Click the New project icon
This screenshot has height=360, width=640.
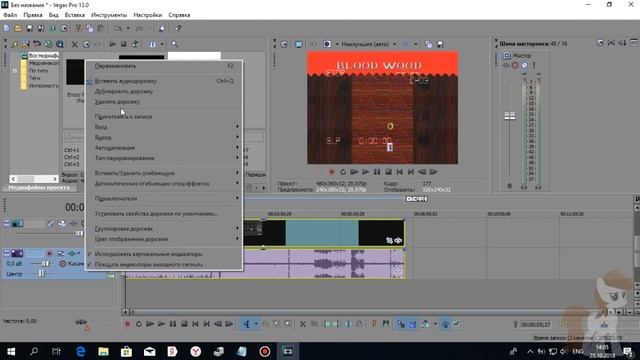[x=7, y=28]
